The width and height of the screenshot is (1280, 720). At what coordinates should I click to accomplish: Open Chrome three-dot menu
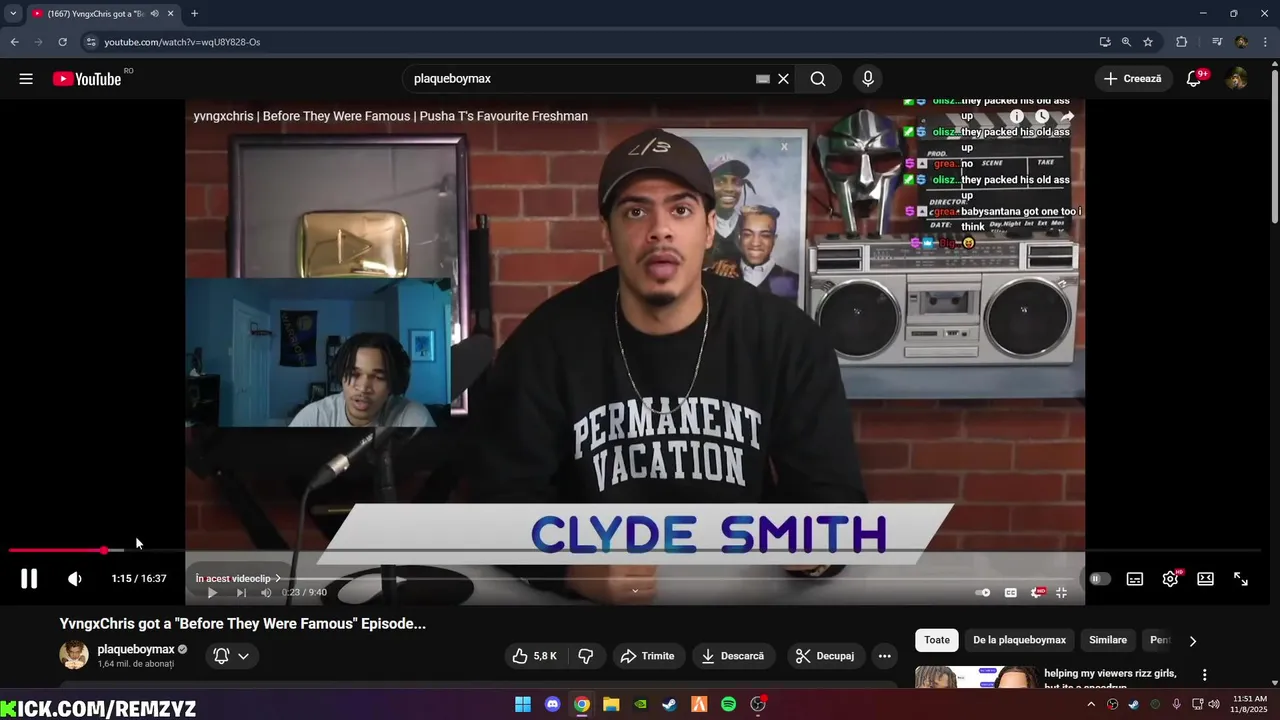(x=1265, y=42)
